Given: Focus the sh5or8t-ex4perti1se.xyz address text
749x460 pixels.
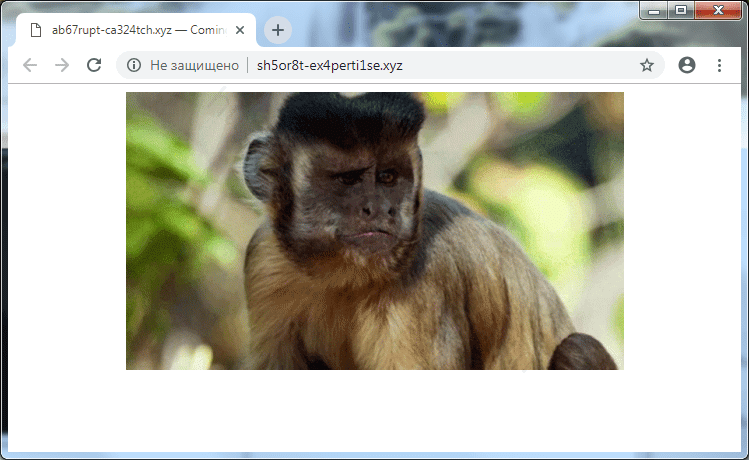Looking at the screenshot, I should tap(330, 65).
